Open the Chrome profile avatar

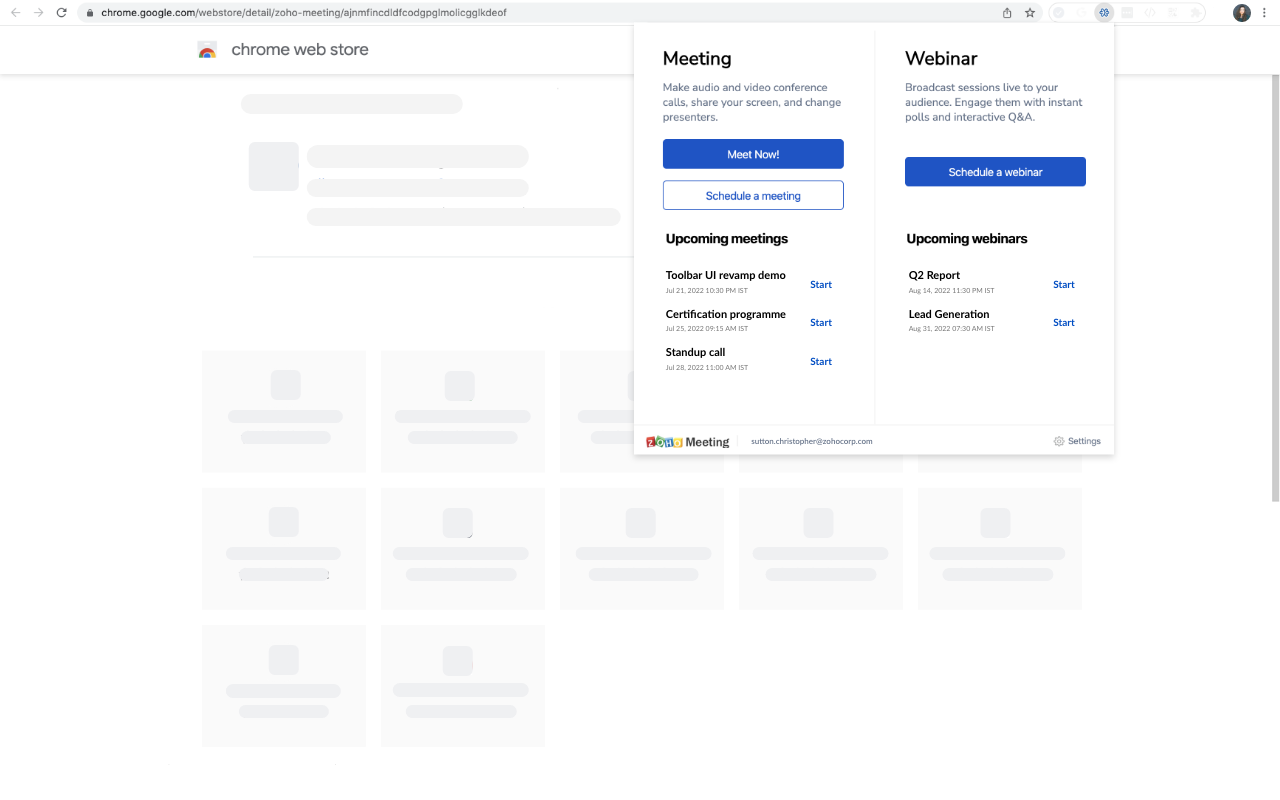1242,13
